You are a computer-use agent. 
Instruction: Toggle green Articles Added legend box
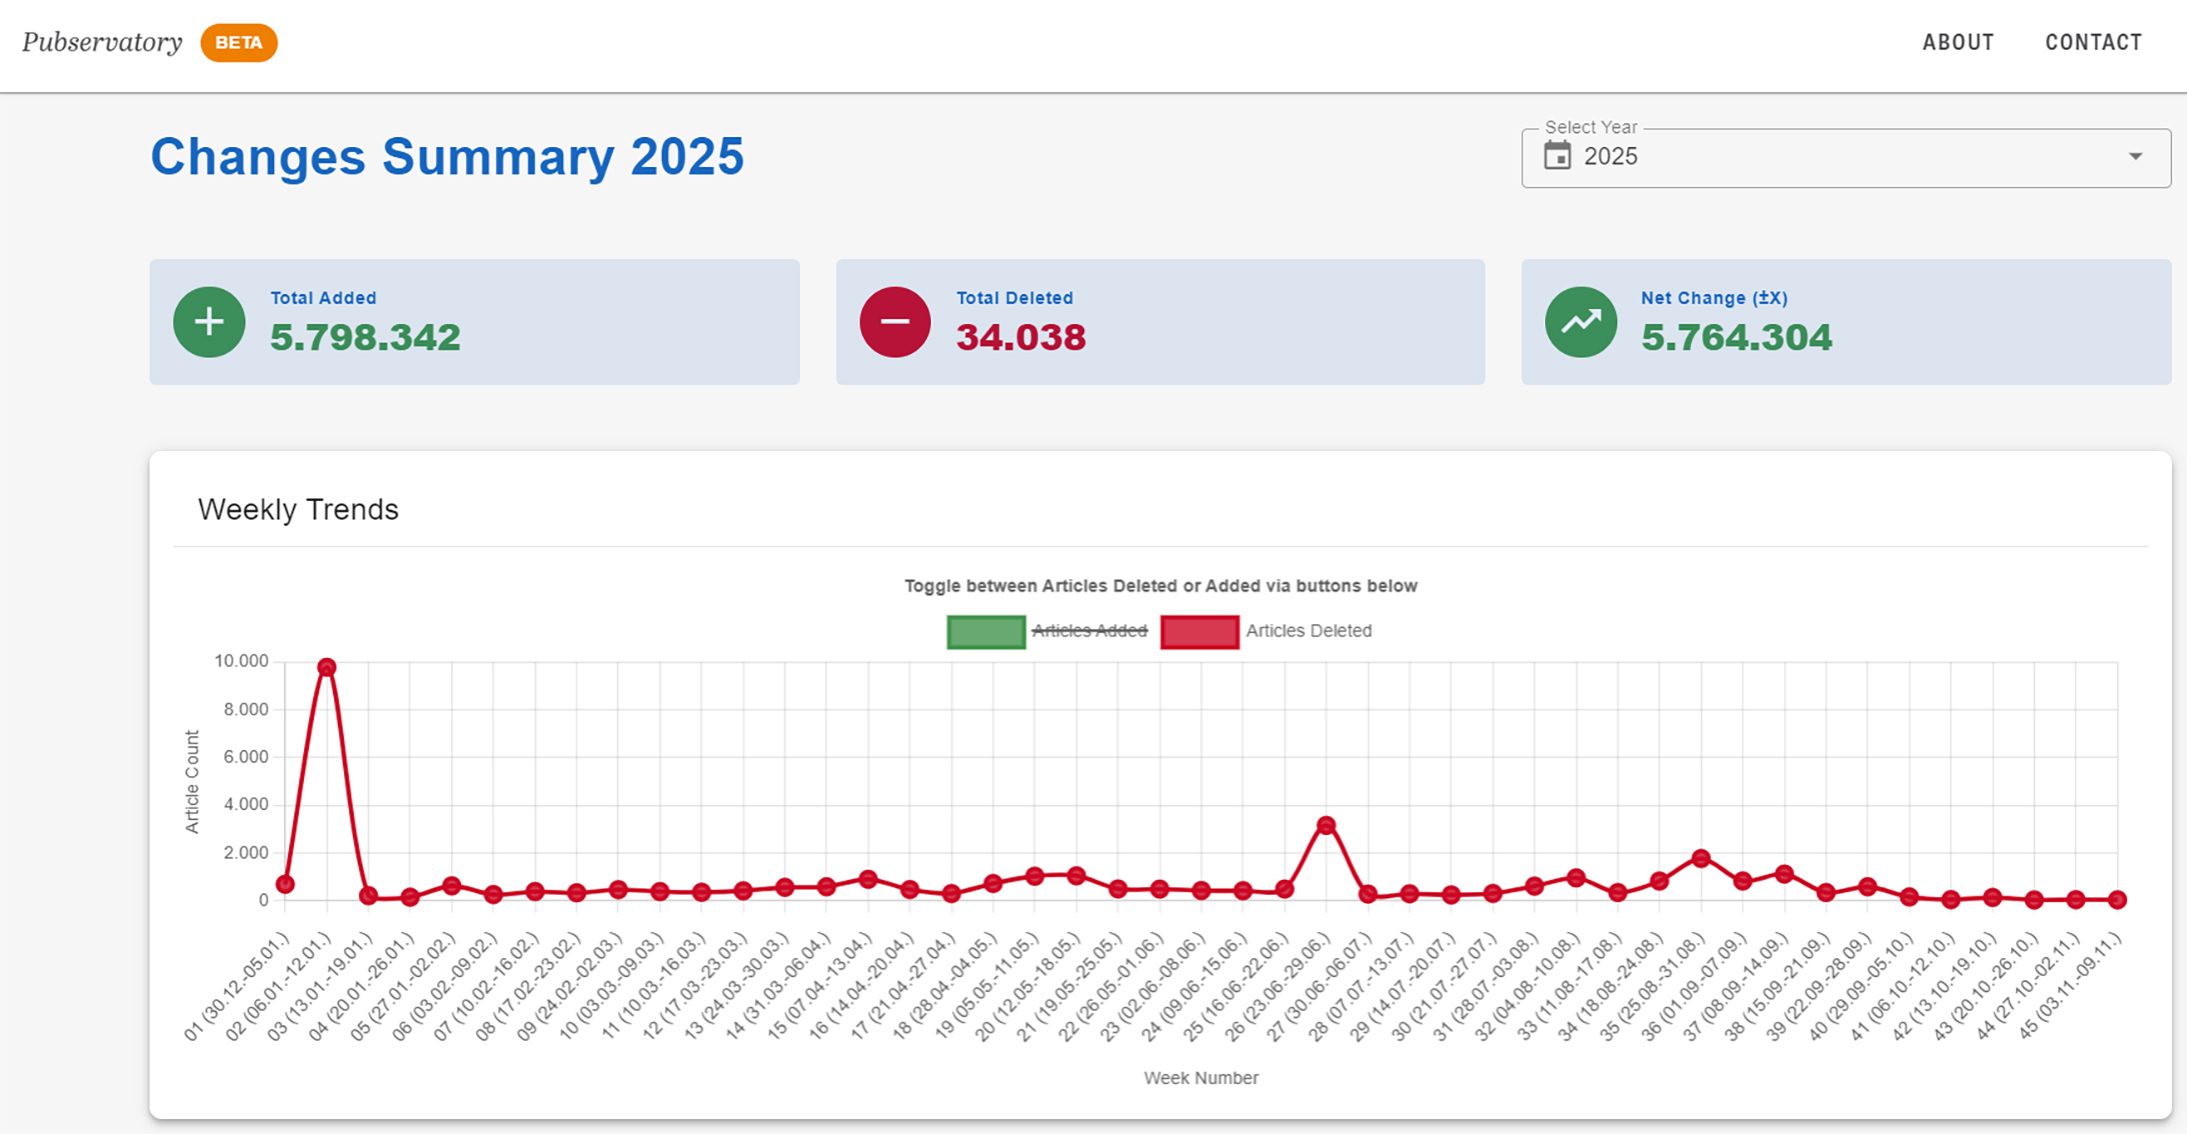tap(986, 632)
